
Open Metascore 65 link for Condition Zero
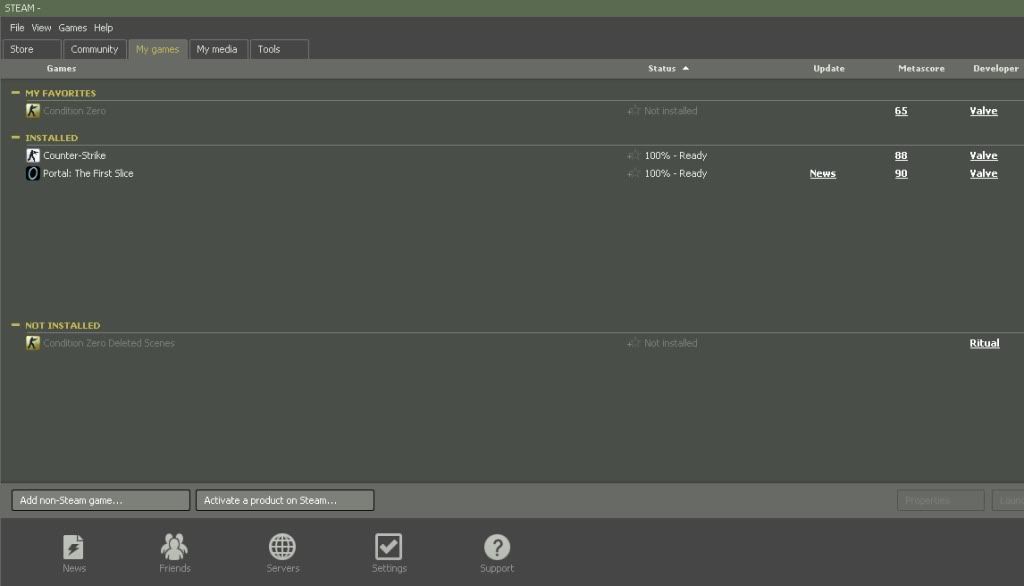click(x=901, y=111)
